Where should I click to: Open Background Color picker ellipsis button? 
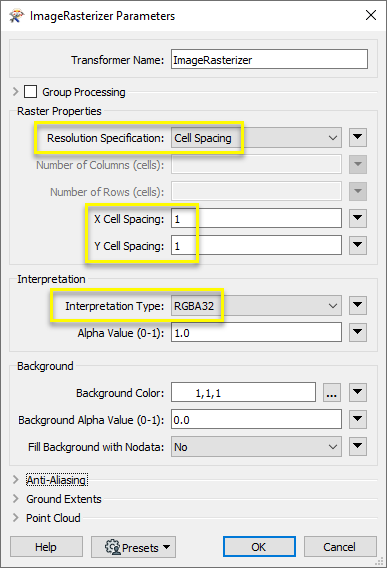tap(332, 392)
